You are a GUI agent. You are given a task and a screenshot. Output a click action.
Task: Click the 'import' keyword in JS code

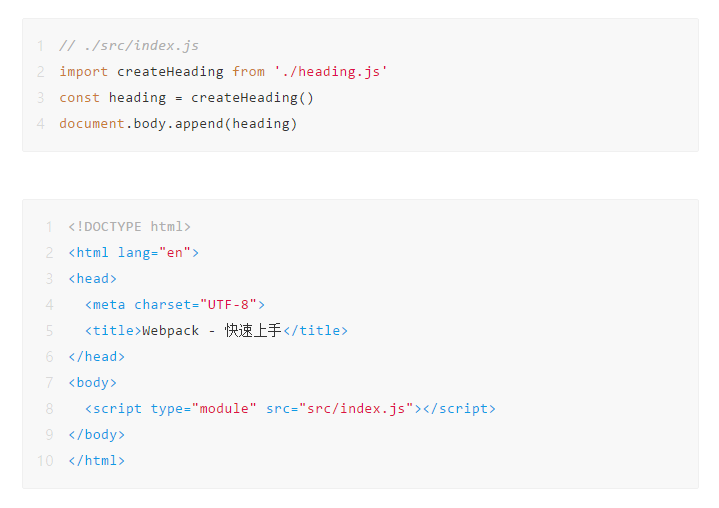[83, 72]
